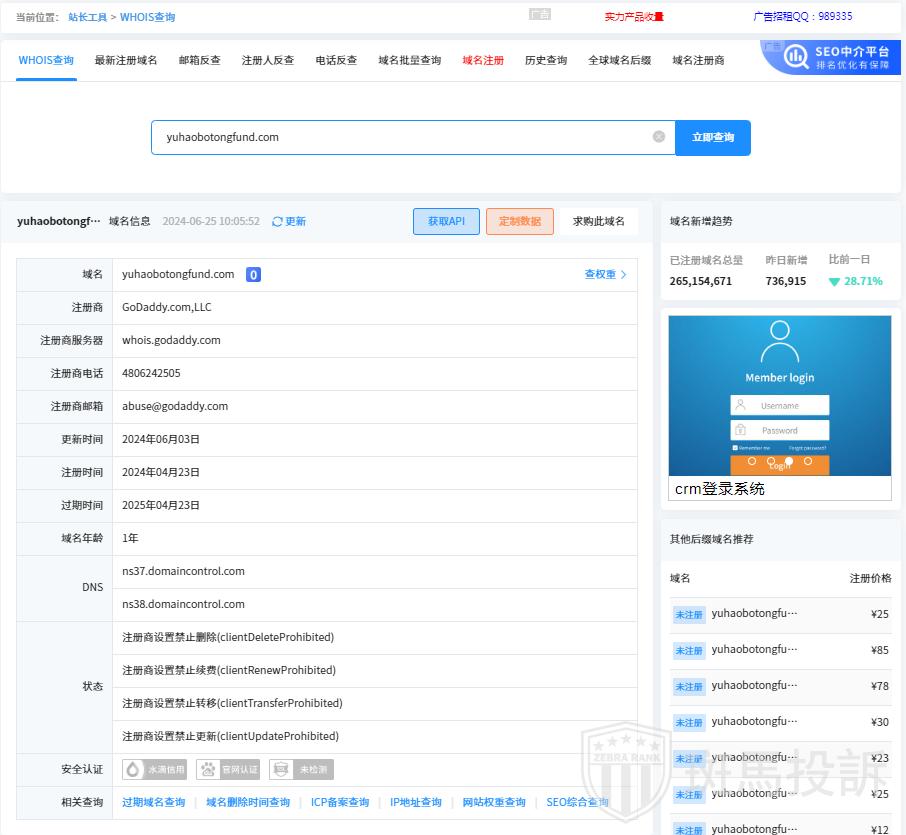Open the 站长工具 breadcrumb link
This screenshot has width=906, height=835.
pos(87,17)
